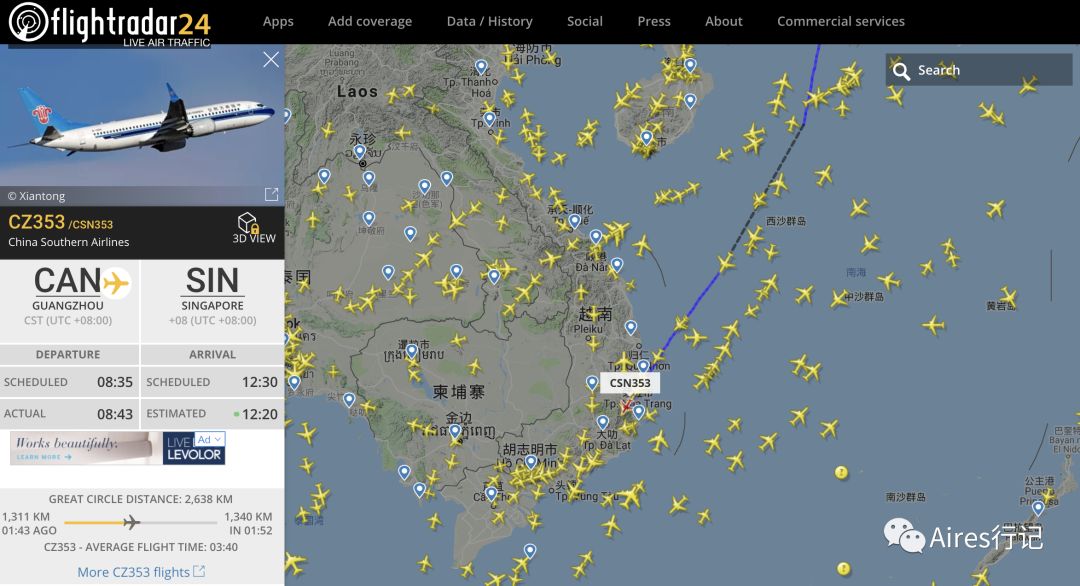
Task: Click the search magnifier icon
Action: pos(901,71)
